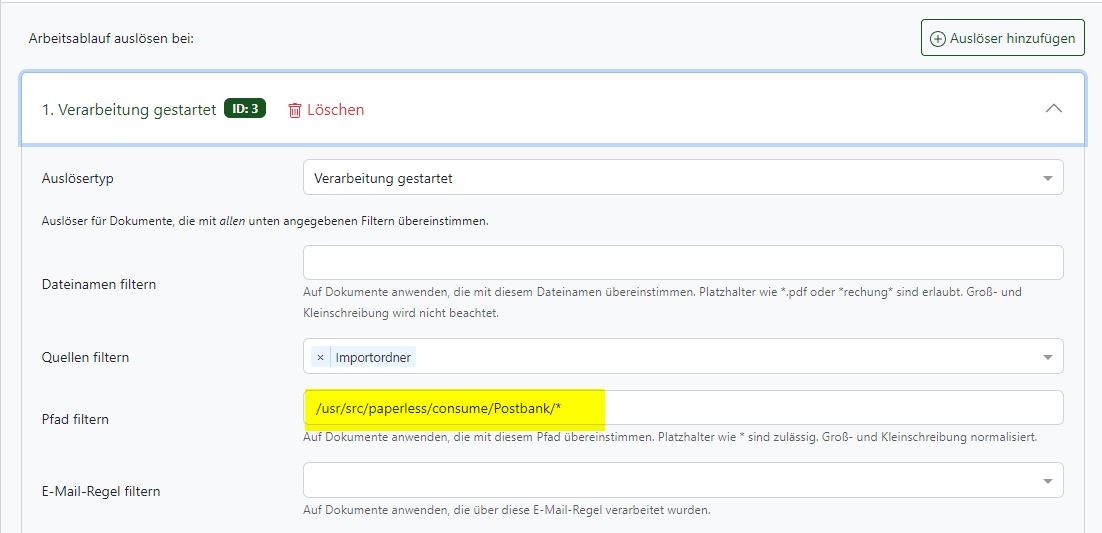Click the 'Pfad filtern' field label
Image resolution: width=1102 pixels, height=533 pixels.
(x=75, y=419)
